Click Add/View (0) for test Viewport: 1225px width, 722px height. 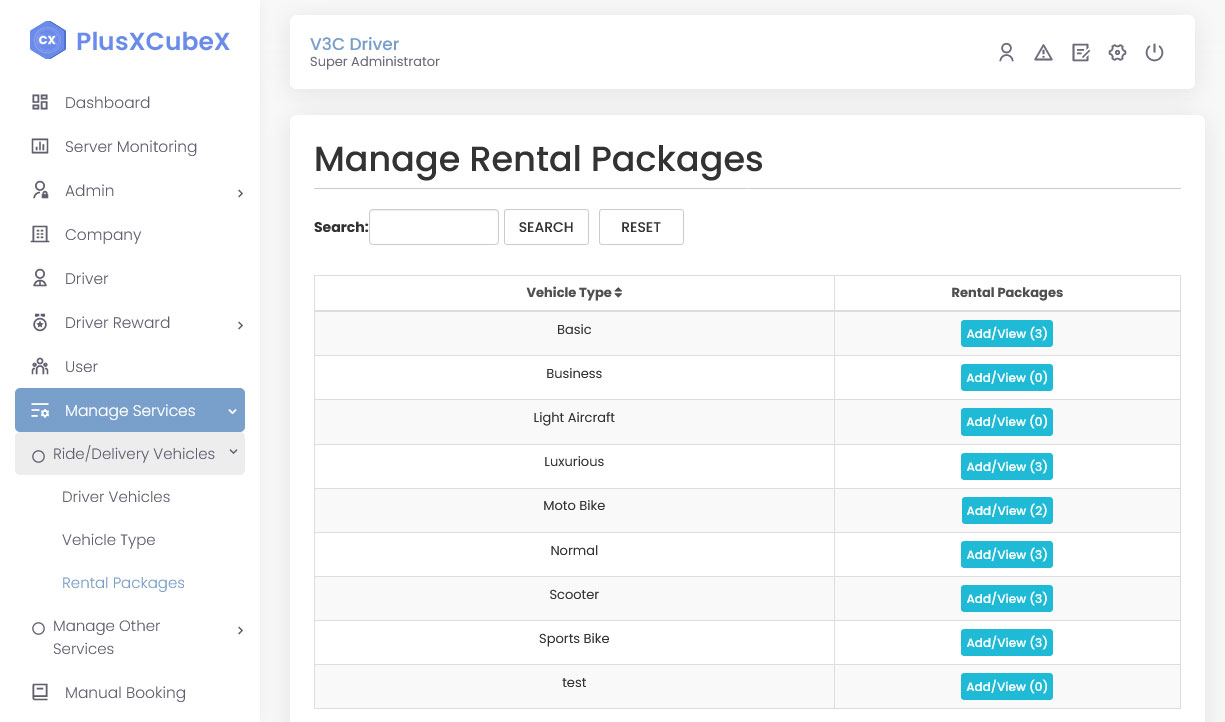(x=1007, y=687)
